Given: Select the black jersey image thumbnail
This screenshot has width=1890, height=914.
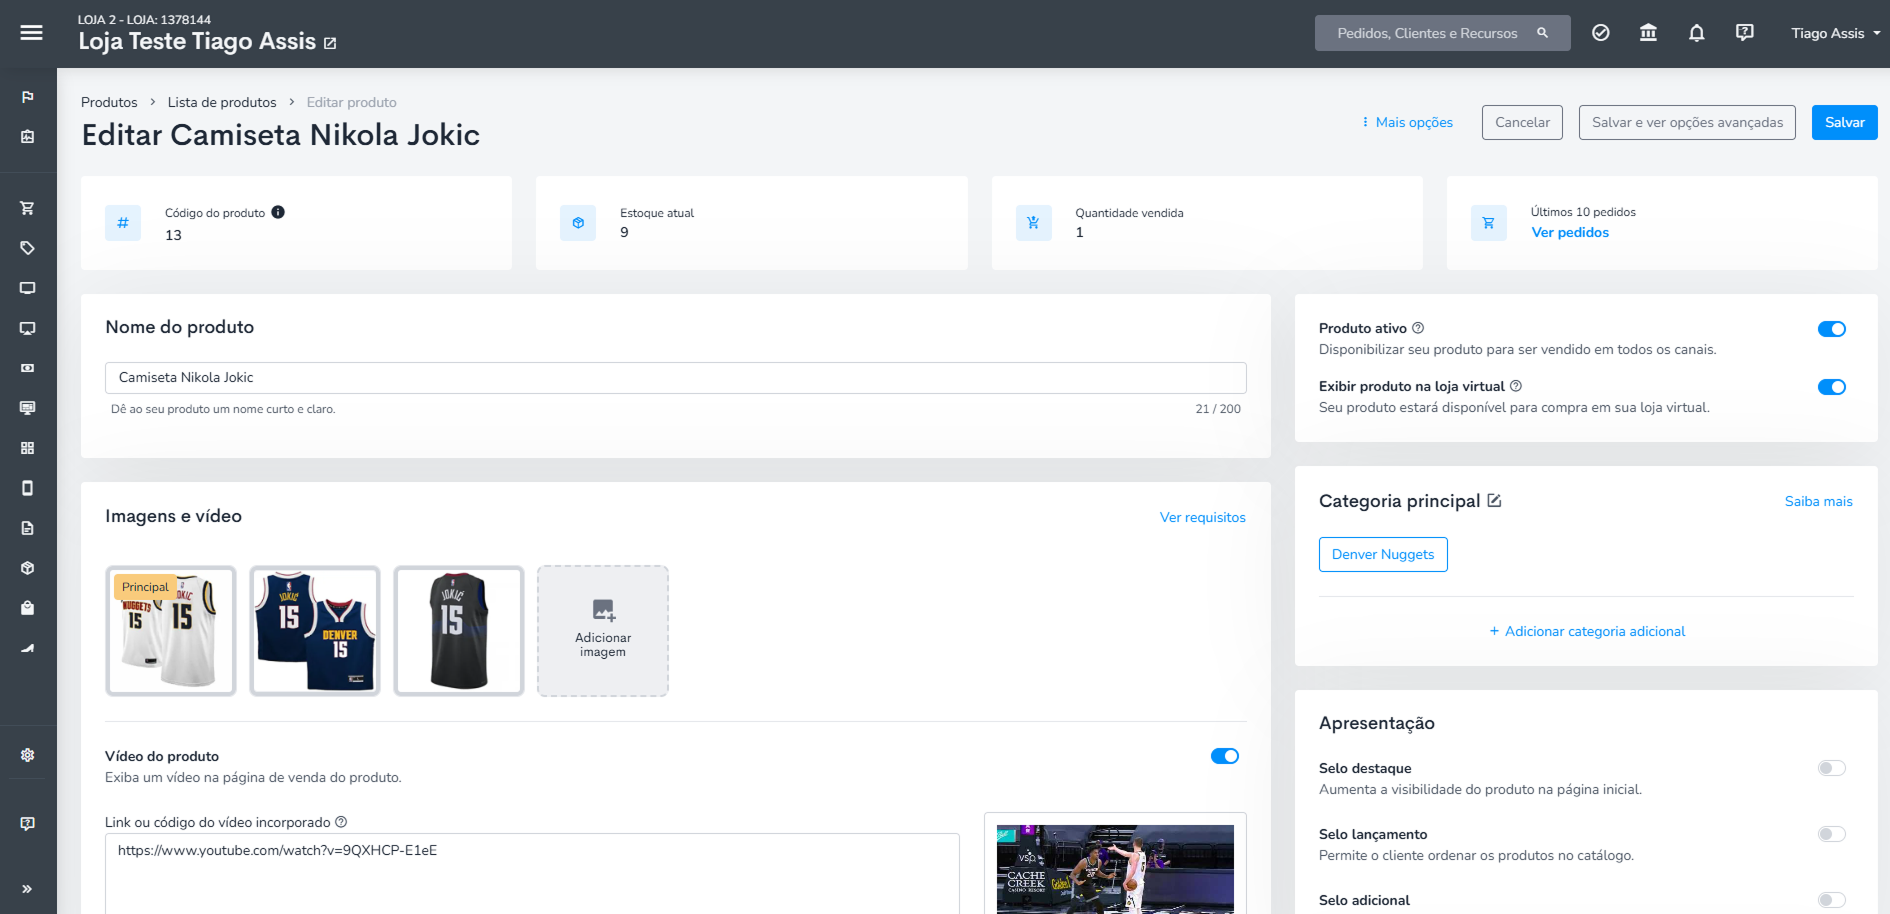Looking at the screenshot, I should point(459,631).
